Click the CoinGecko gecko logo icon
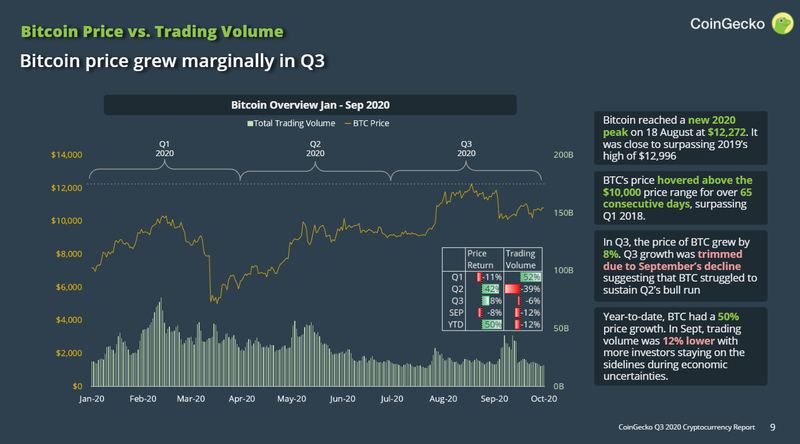The width and height of the screenshot is (800, 444). pyautogui.click(x=782, y=23)
